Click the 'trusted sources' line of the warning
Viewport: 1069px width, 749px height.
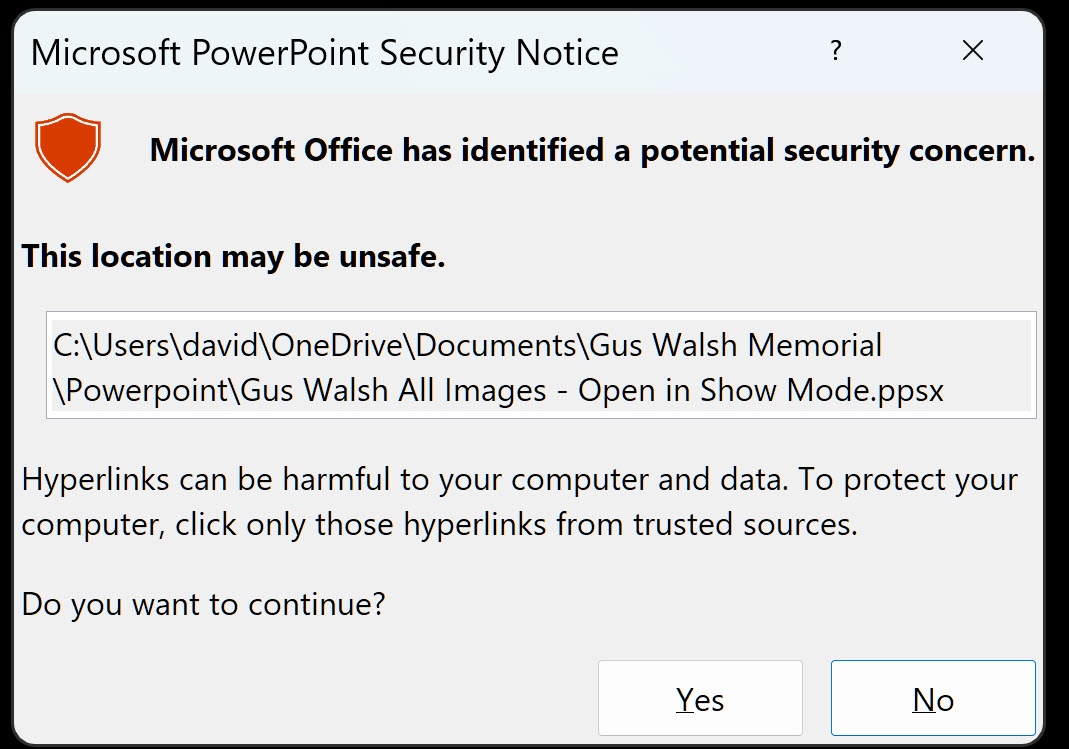pos(439,524)
